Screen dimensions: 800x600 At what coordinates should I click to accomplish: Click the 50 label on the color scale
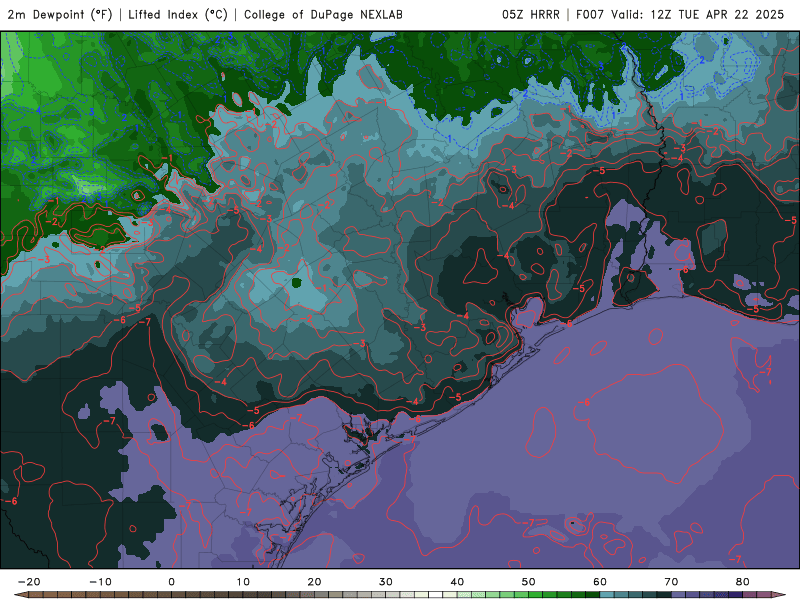coord(529,582)
